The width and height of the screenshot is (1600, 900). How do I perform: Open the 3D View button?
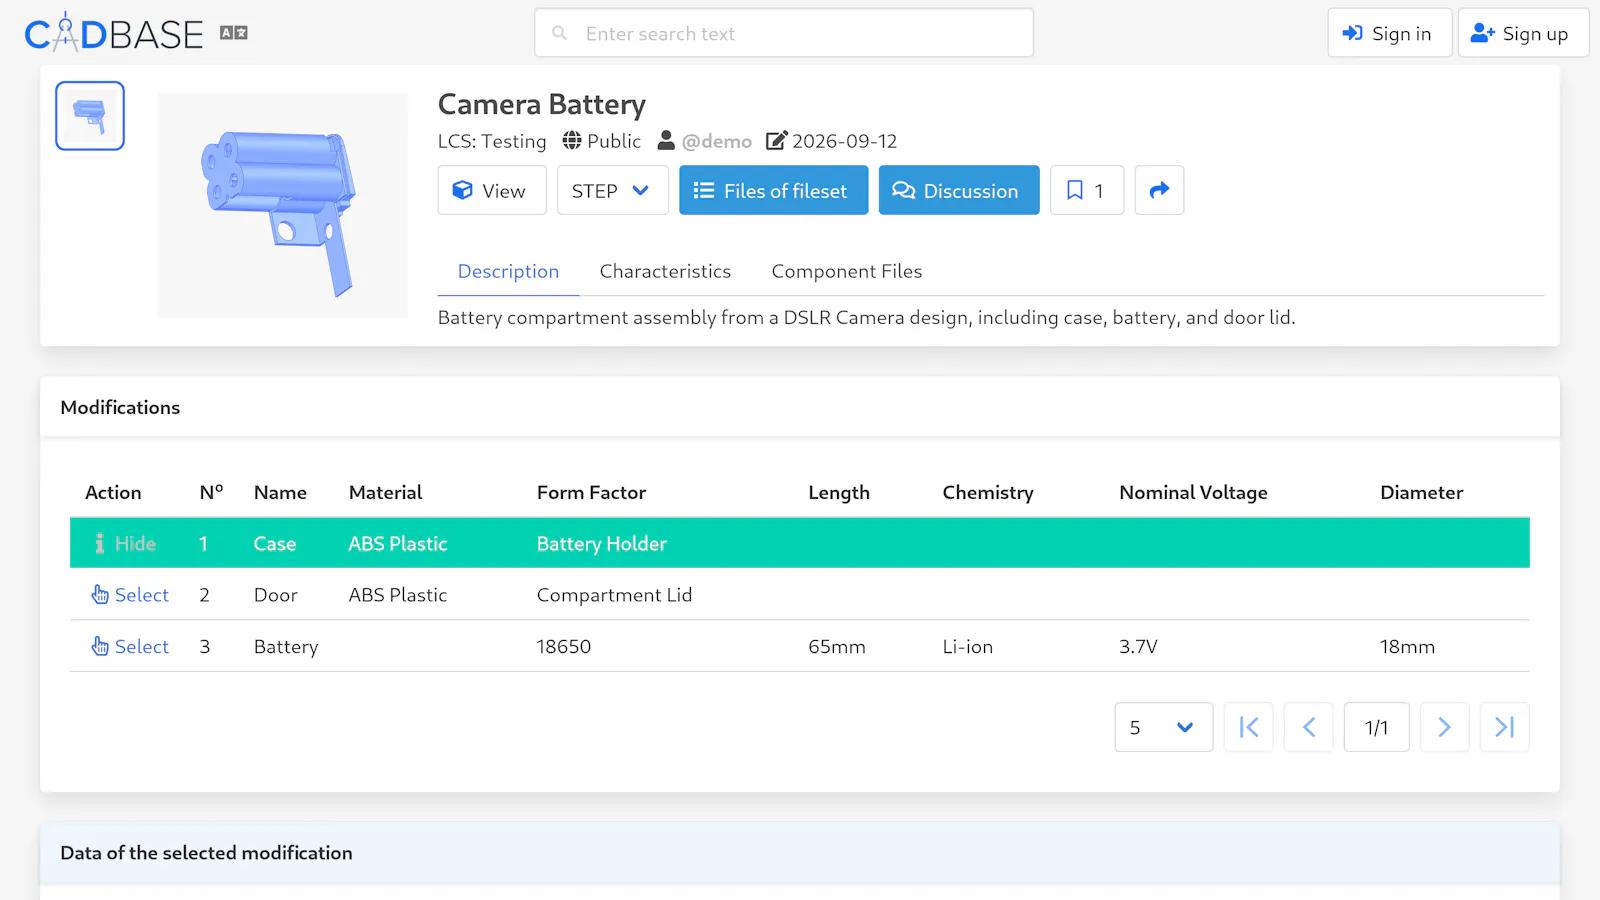click(x=492, y=190)
